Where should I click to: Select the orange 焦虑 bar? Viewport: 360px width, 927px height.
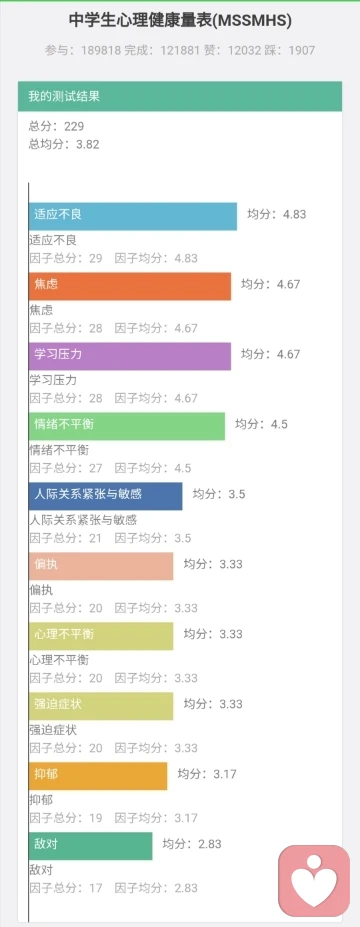pos(130,286)
